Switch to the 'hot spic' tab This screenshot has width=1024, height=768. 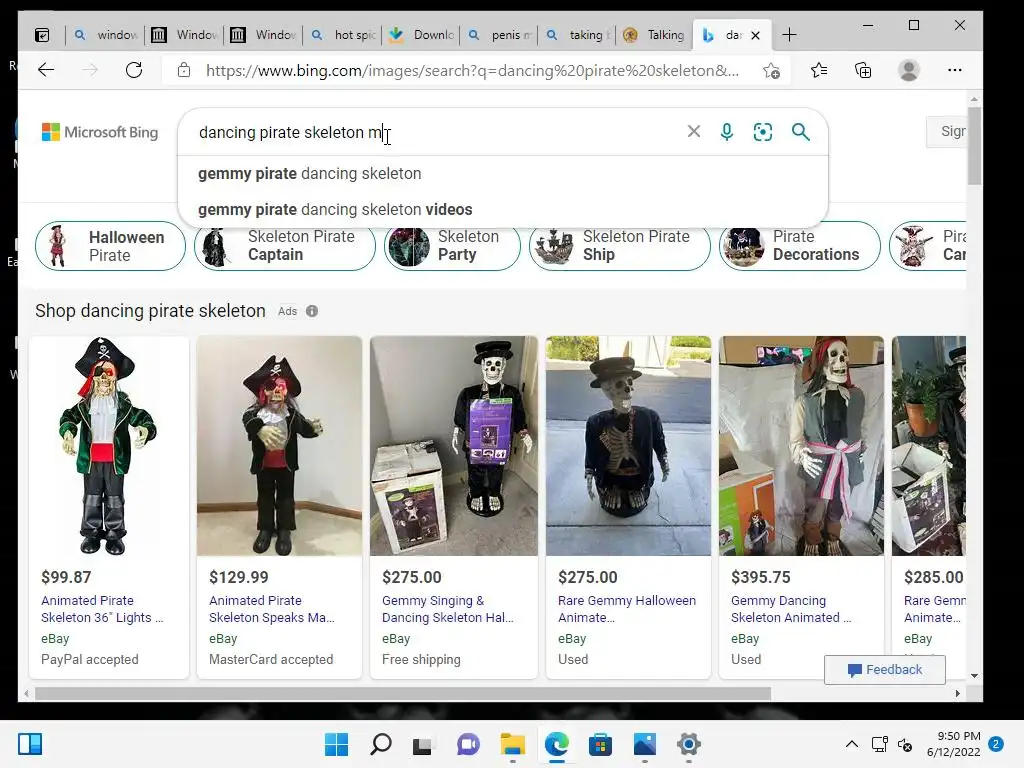[x=343, y=35]
